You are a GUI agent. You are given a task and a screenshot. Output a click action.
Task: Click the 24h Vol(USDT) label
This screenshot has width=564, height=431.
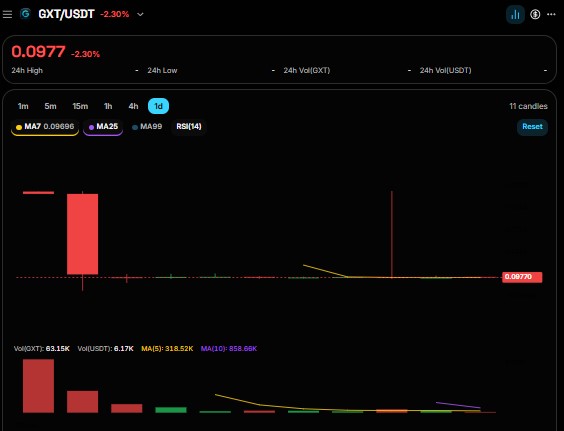click(x=445, y=71)
